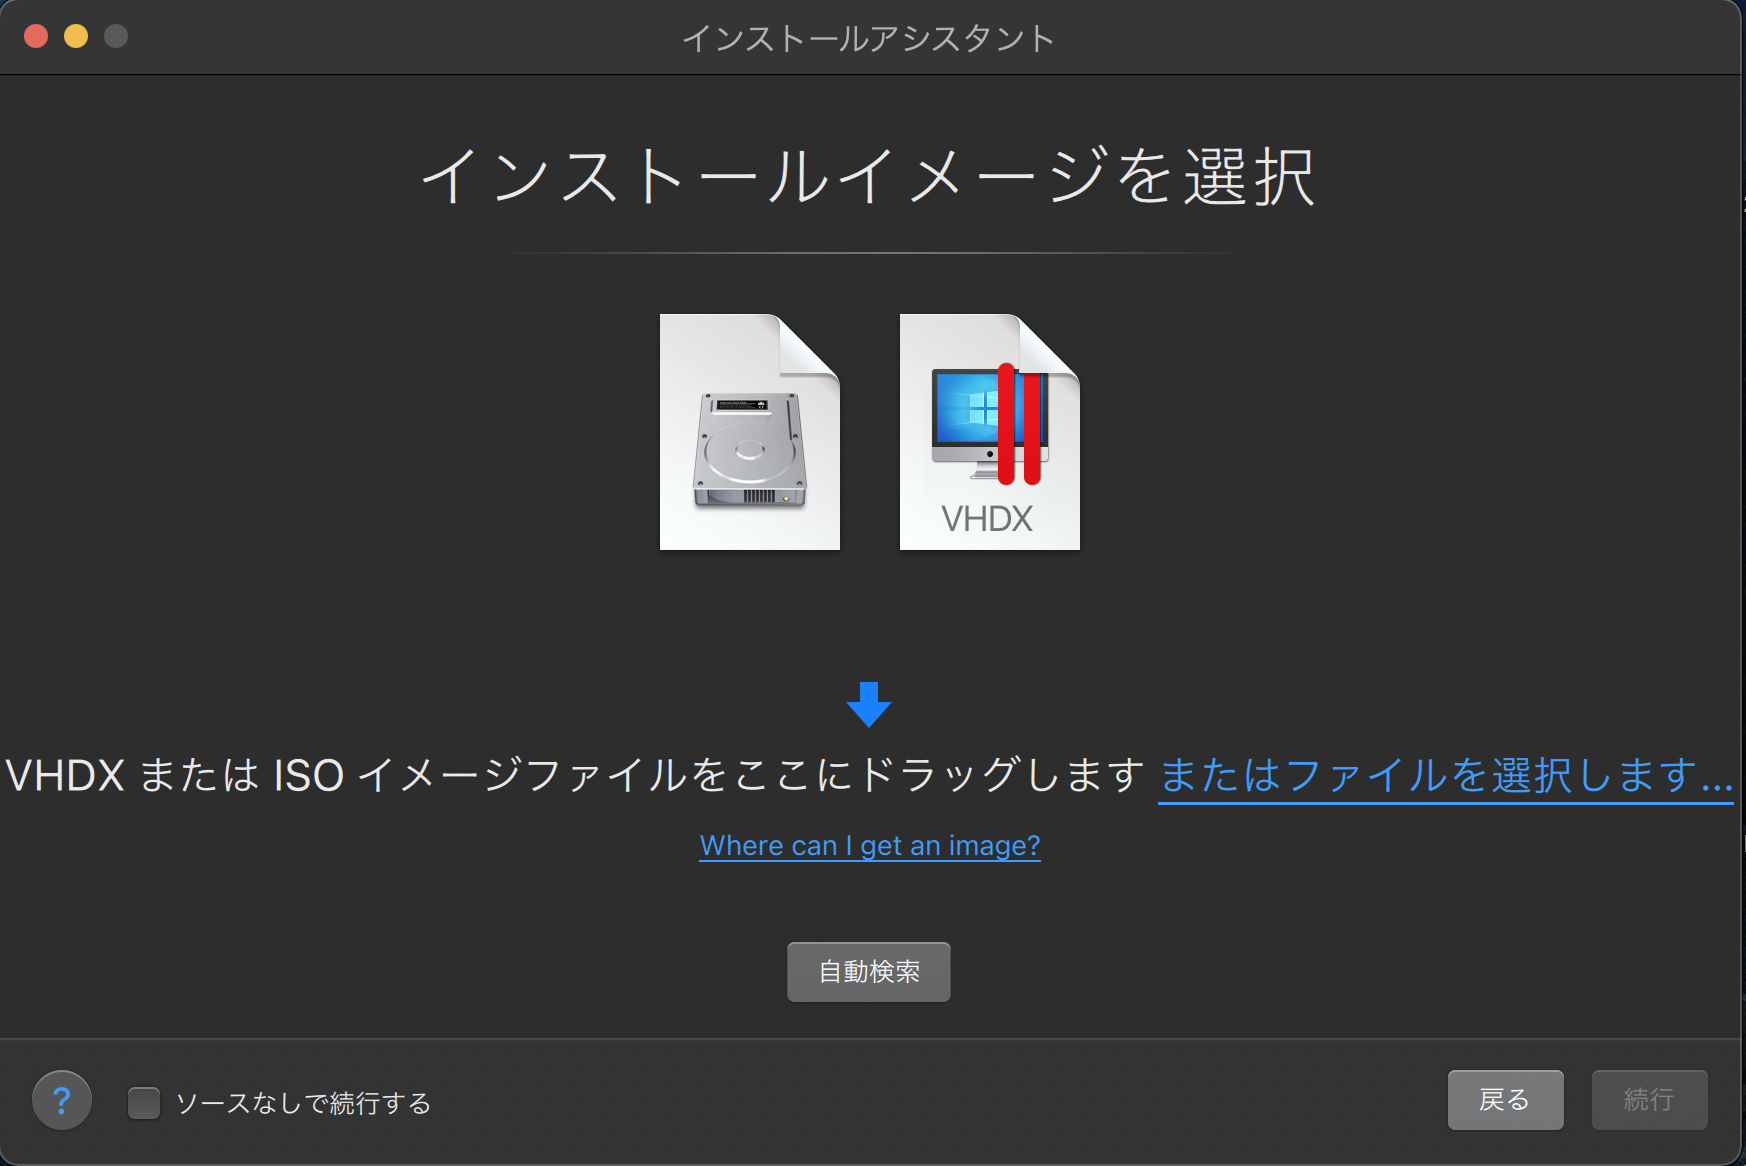This screenshot has width=1746, height=1166.
Task: Click the blue down arrow drop indicator
Action: (869, 704)
